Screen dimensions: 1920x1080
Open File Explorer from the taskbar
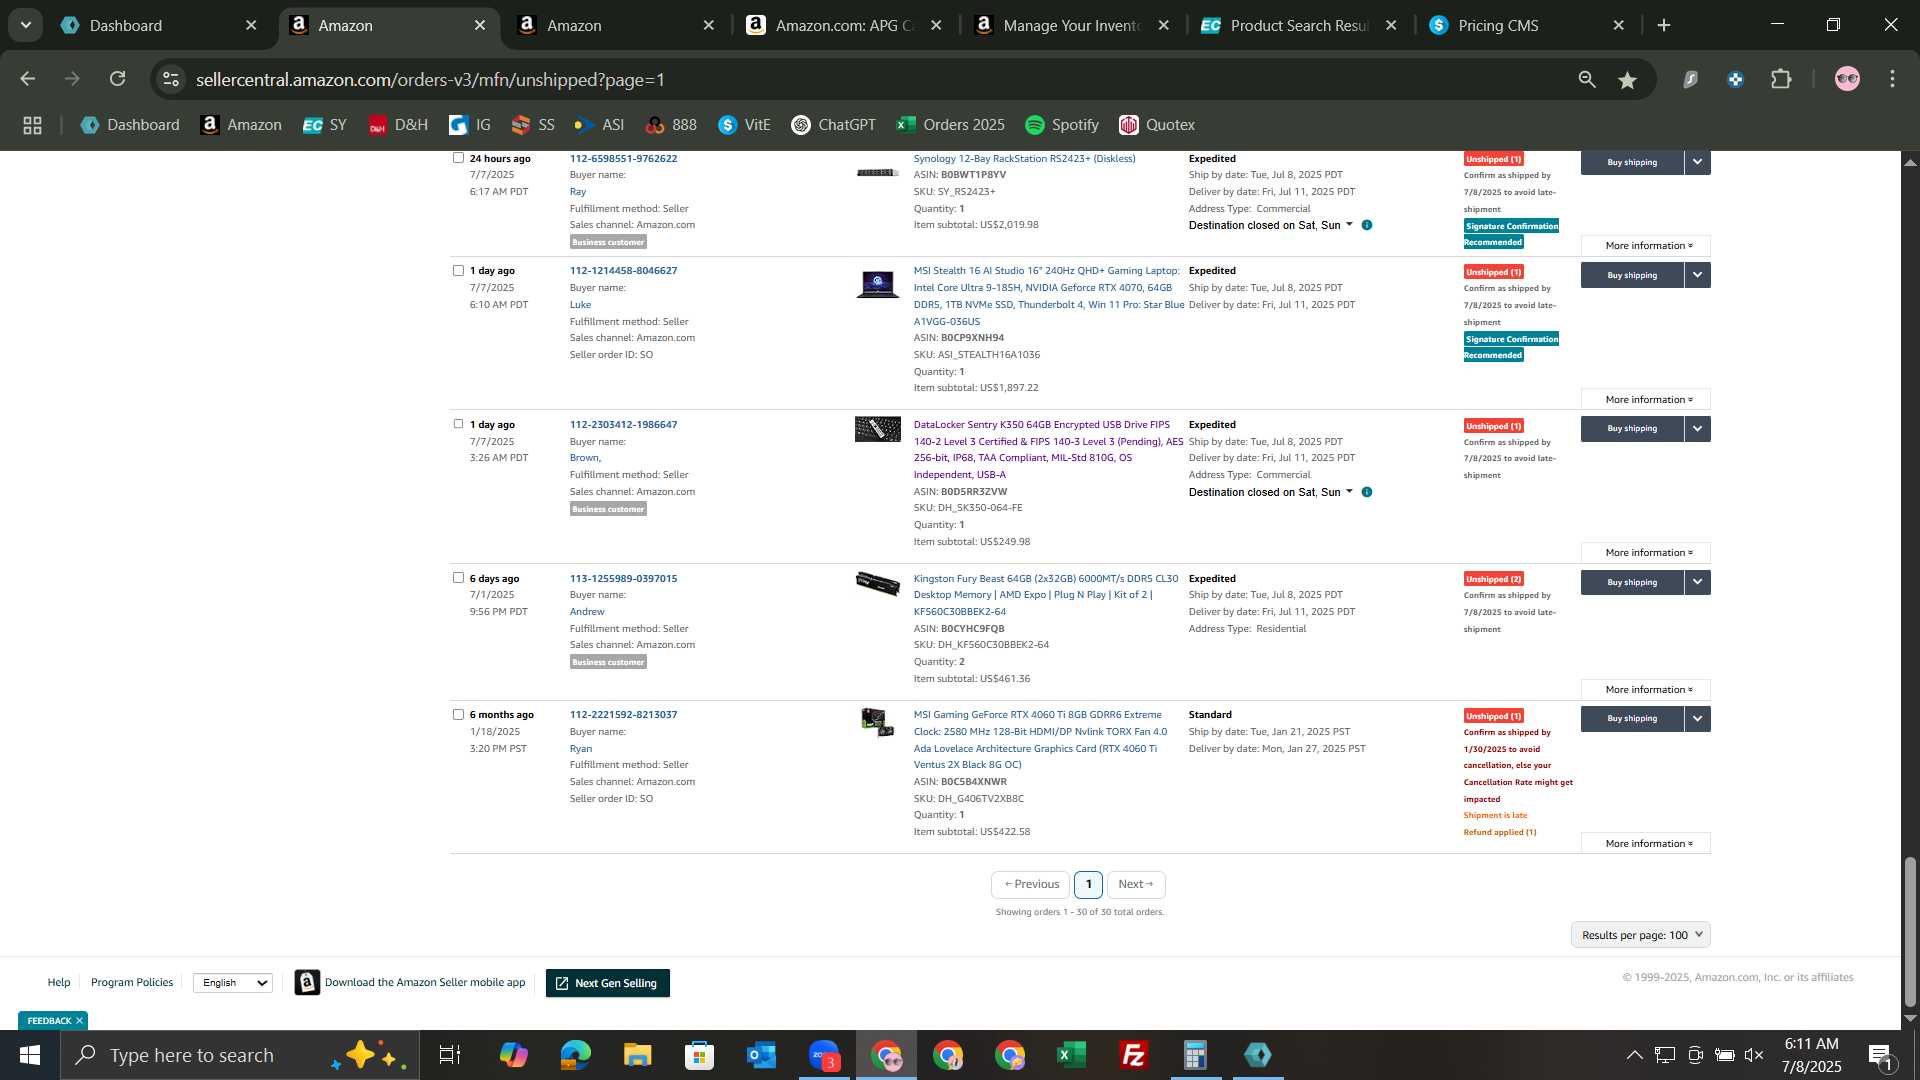pyautogui.click(x=637, y=1055)
